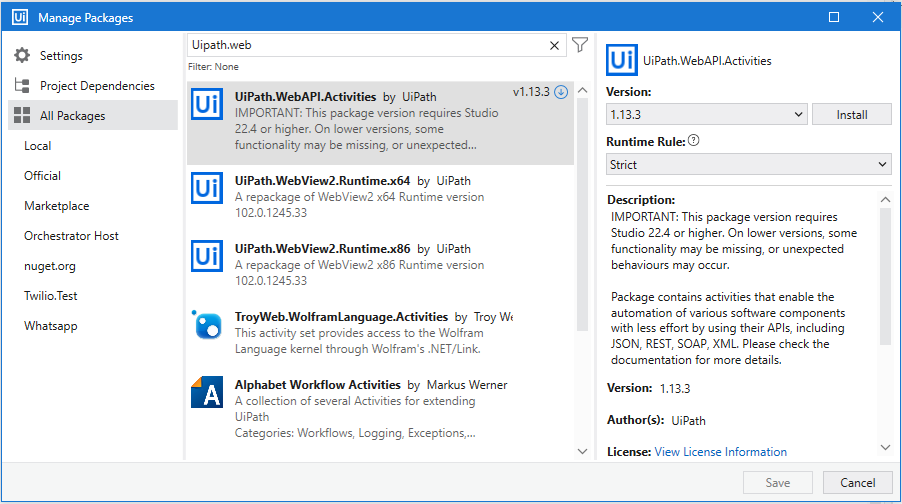Open the Version 1.13.3 dropdown

pyautogui.click(x=706, y=114)
